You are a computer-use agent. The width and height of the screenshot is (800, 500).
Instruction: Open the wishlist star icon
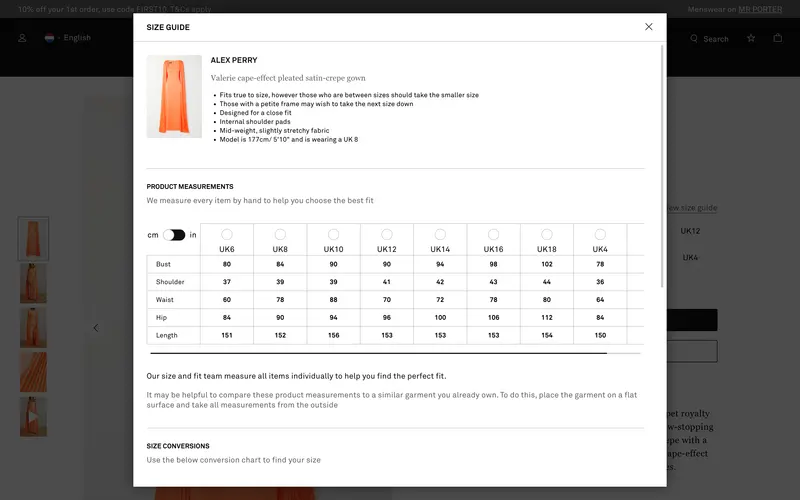coord(751,38)
